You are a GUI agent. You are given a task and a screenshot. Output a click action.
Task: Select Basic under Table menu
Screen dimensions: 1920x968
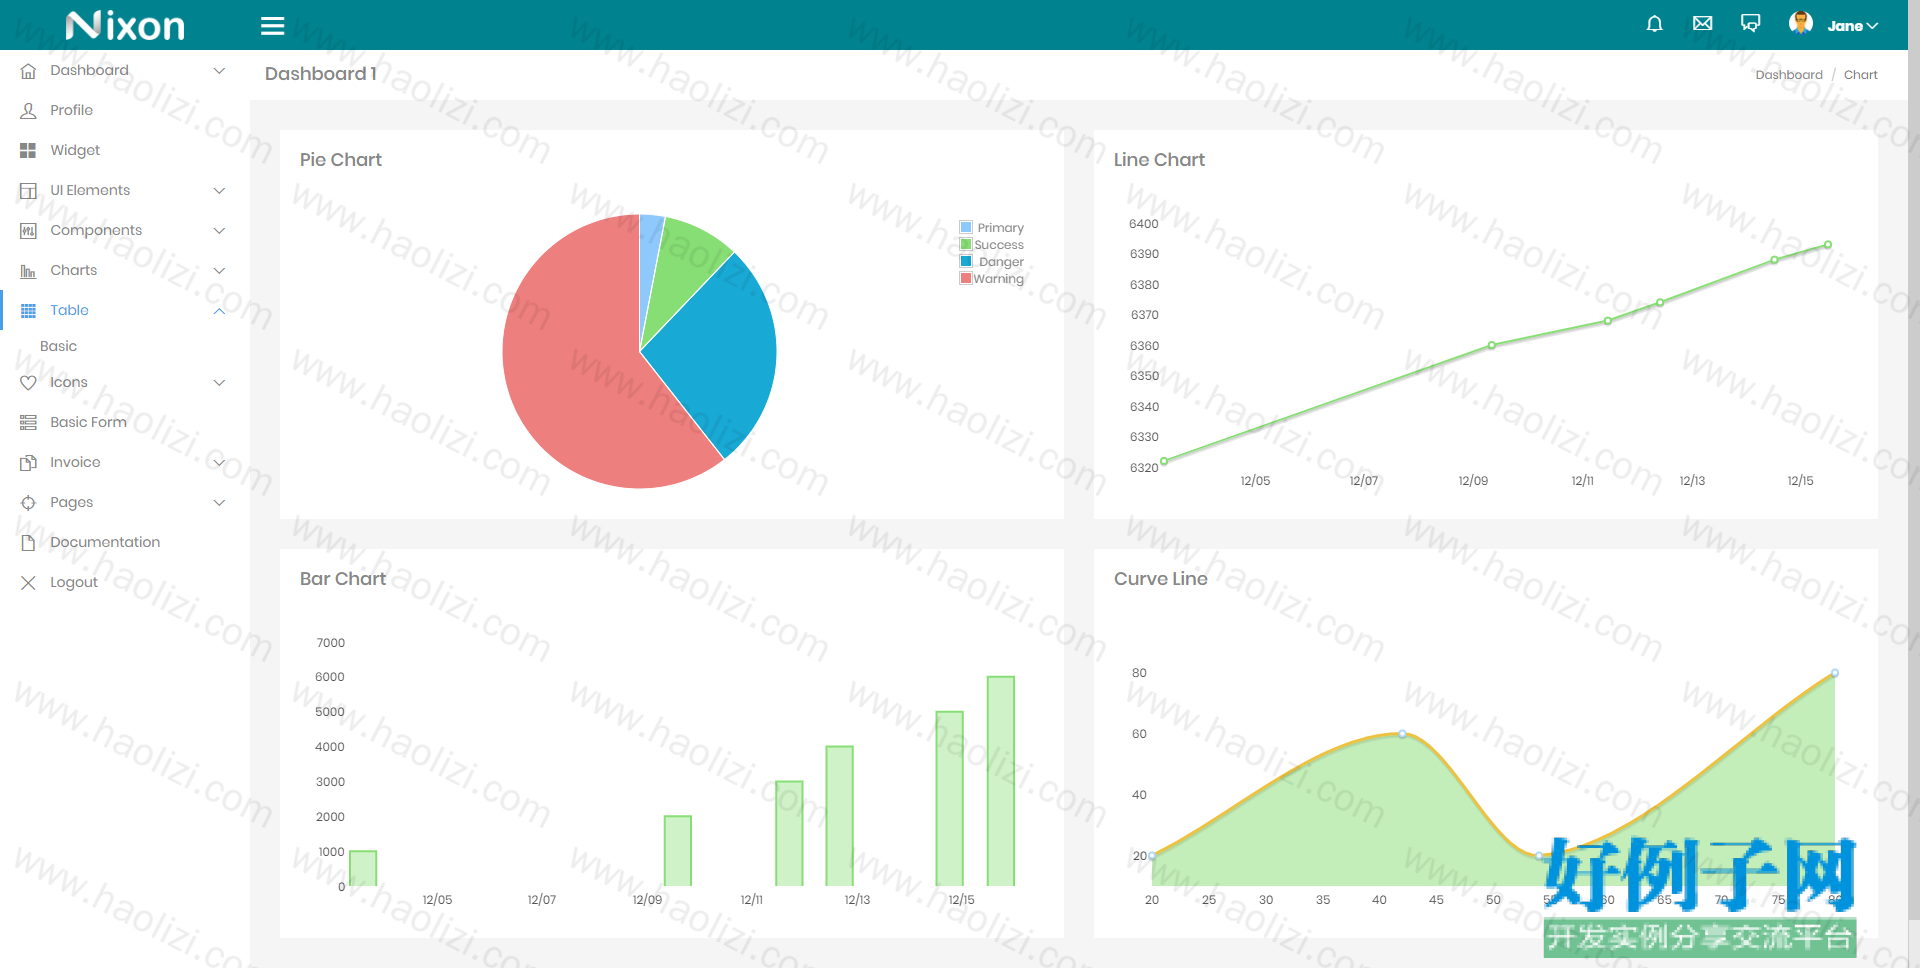click(x=58, y=346)
